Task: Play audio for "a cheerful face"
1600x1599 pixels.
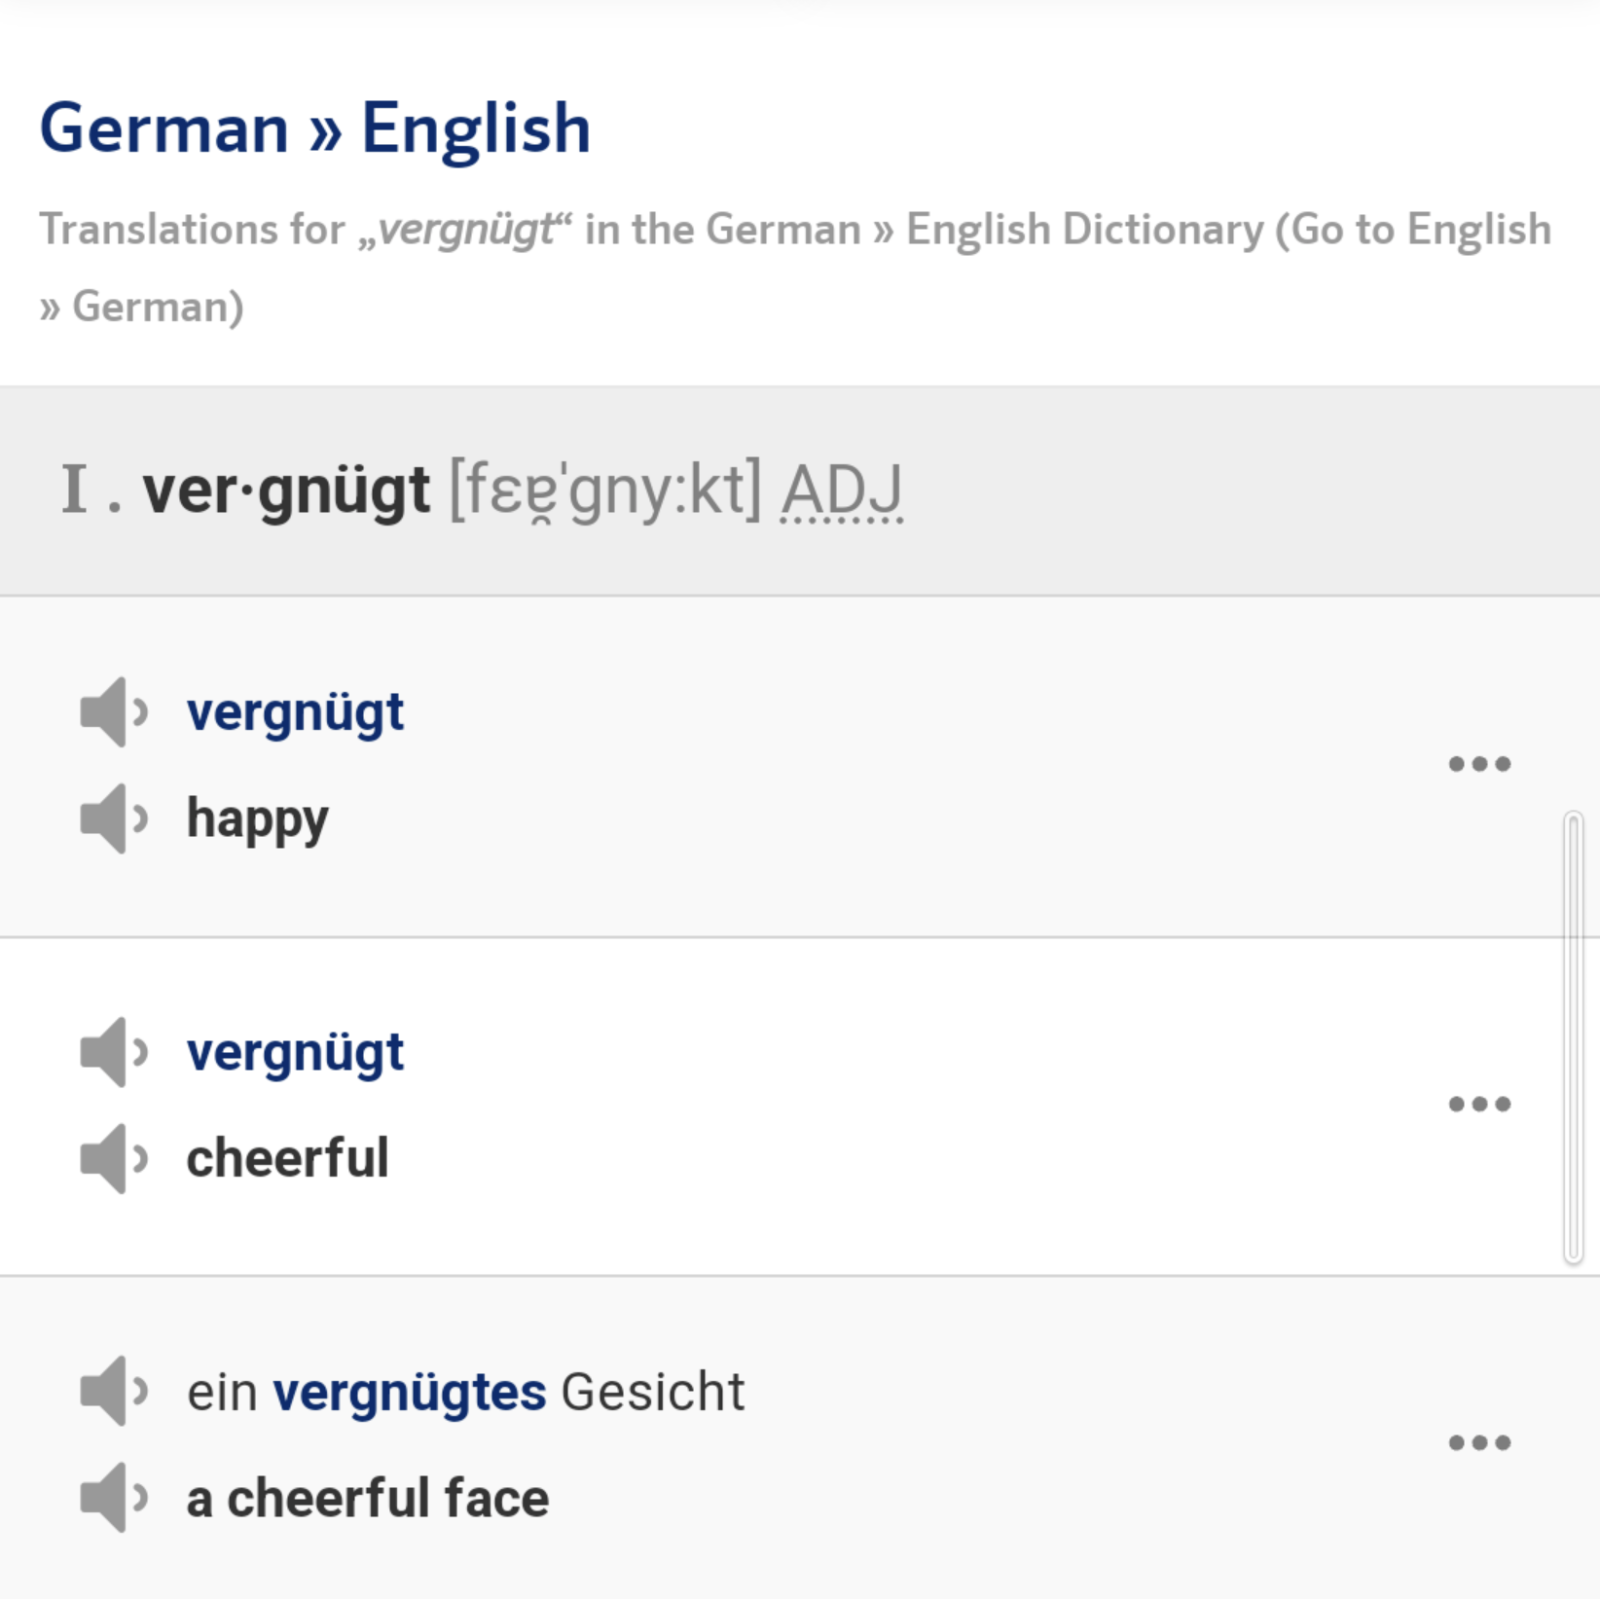Action: [112, 1498]
